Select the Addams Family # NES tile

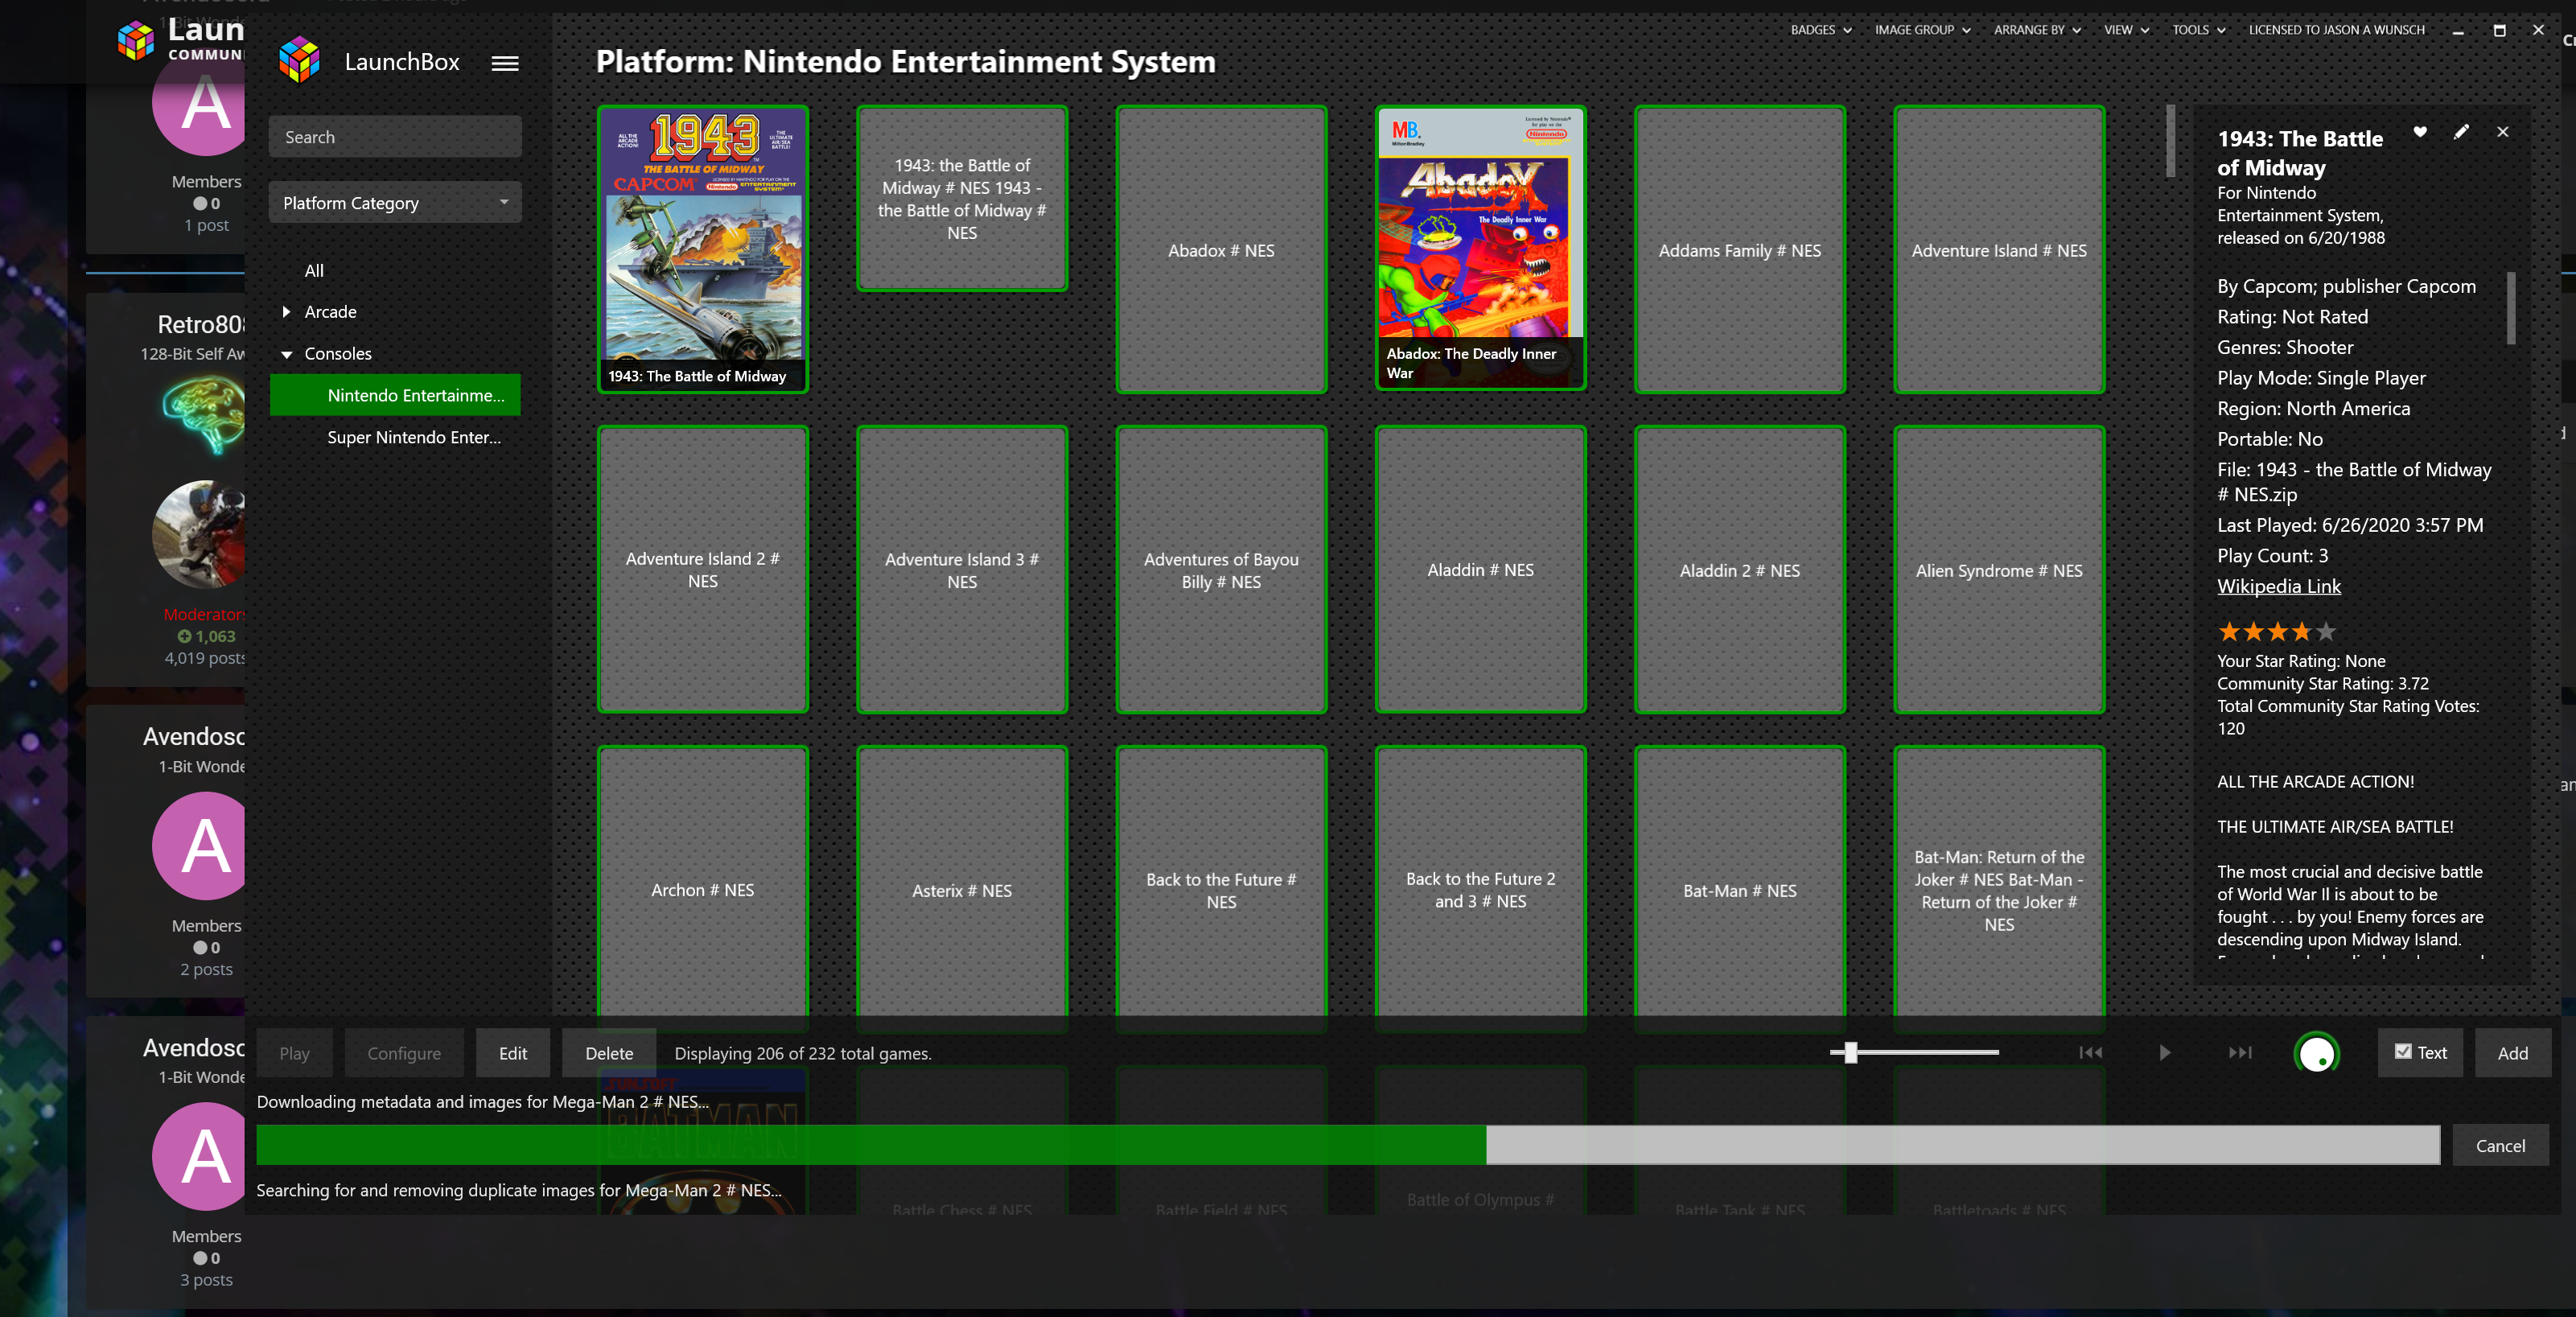click(1739, 249)
